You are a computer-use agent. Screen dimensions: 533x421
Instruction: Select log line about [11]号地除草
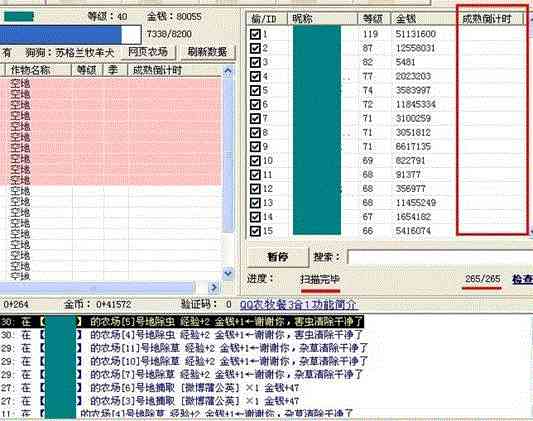pos(184,348)
